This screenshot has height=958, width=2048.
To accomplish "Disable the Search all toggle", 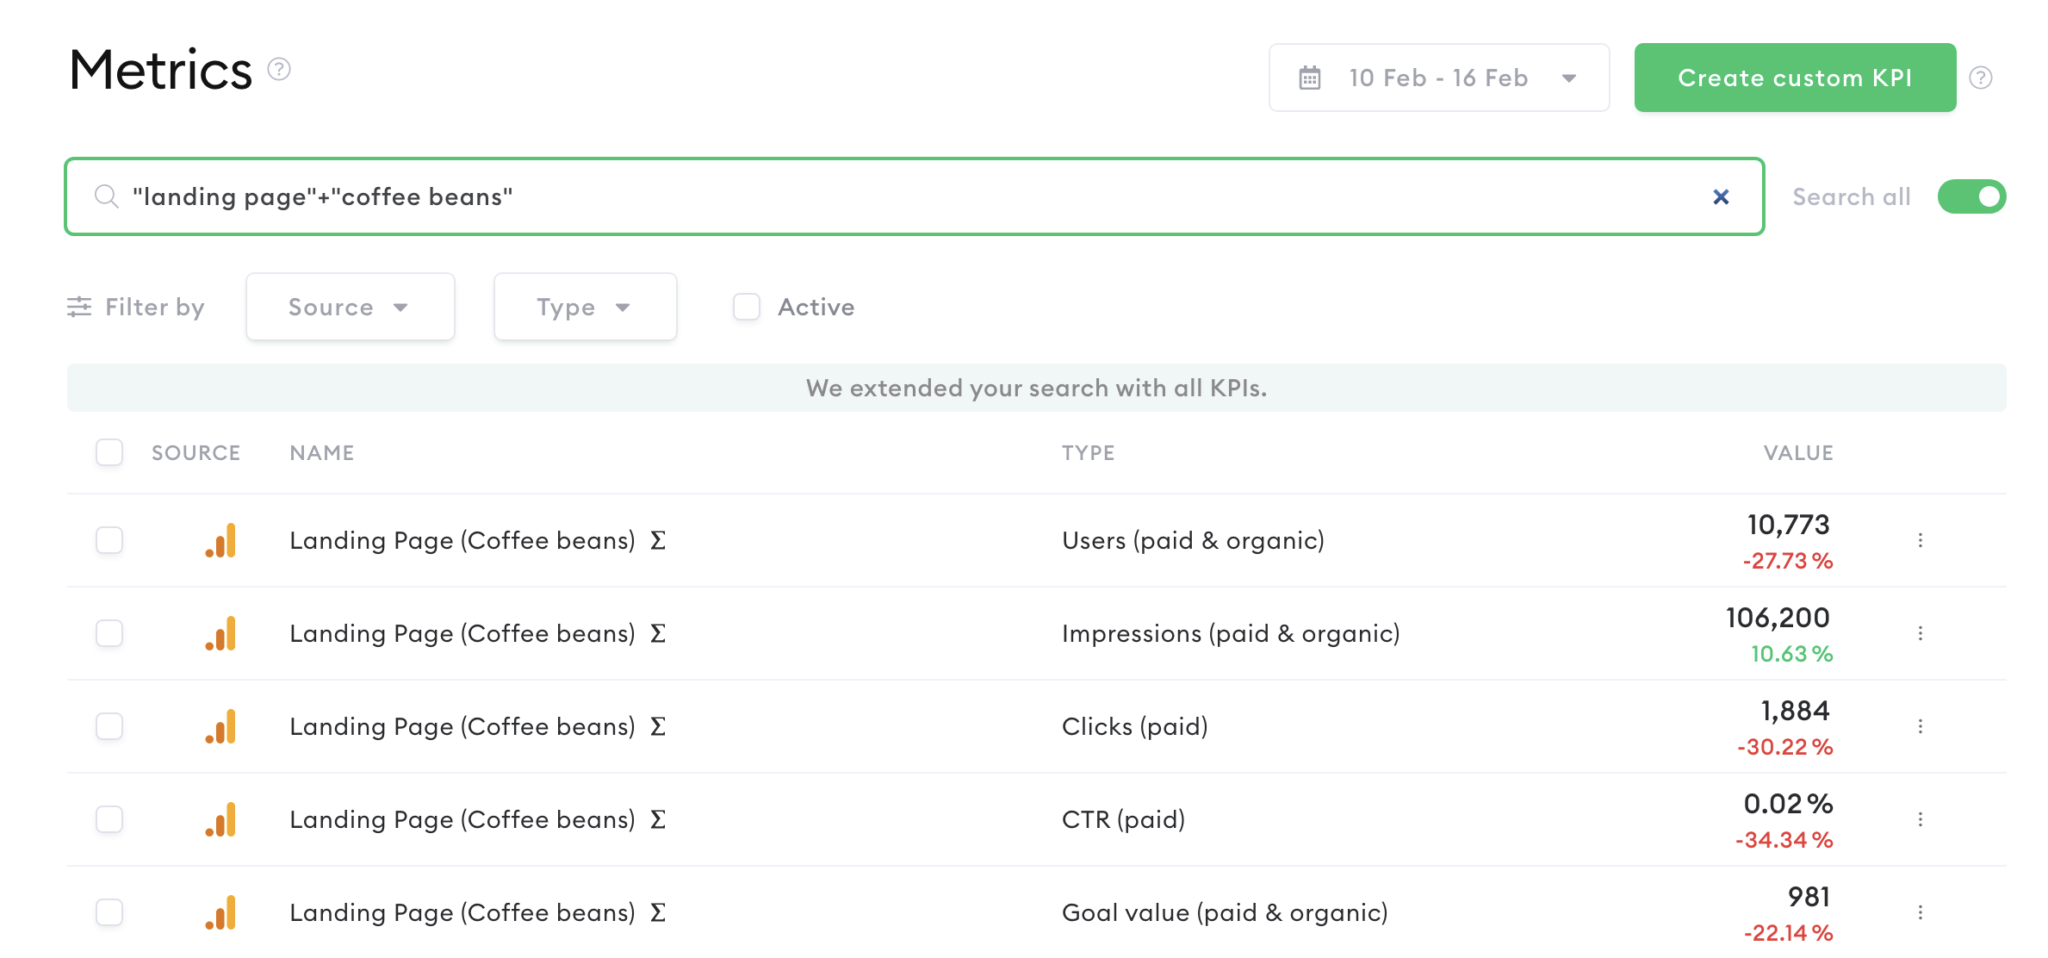I will [1971, 196].
